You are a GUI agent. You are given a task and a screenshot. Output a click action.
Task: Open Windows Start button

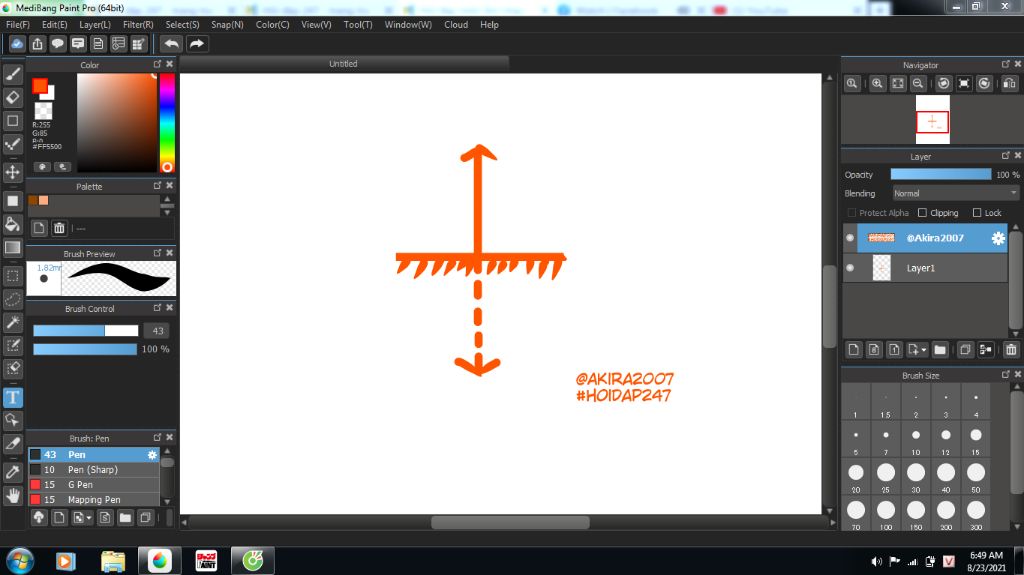pos(20,561)
